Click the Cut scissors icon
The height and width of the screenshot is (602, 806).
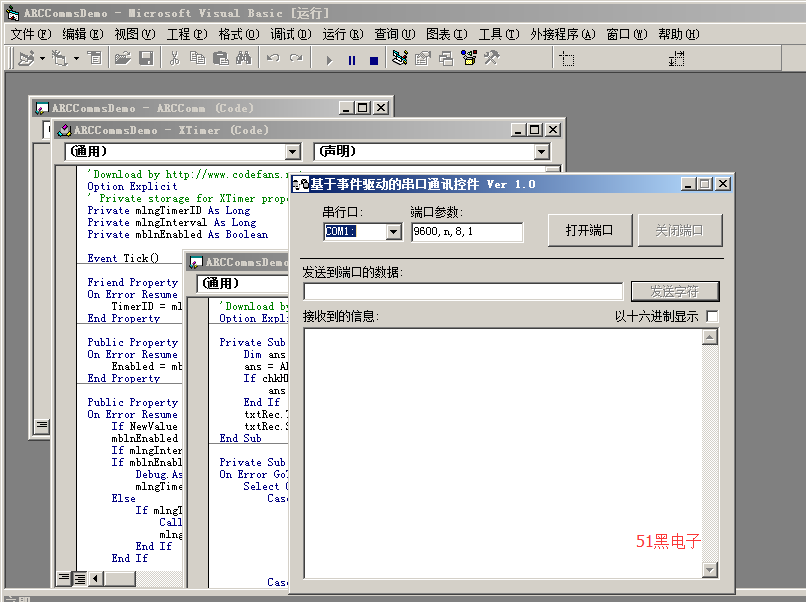[174, 59]
